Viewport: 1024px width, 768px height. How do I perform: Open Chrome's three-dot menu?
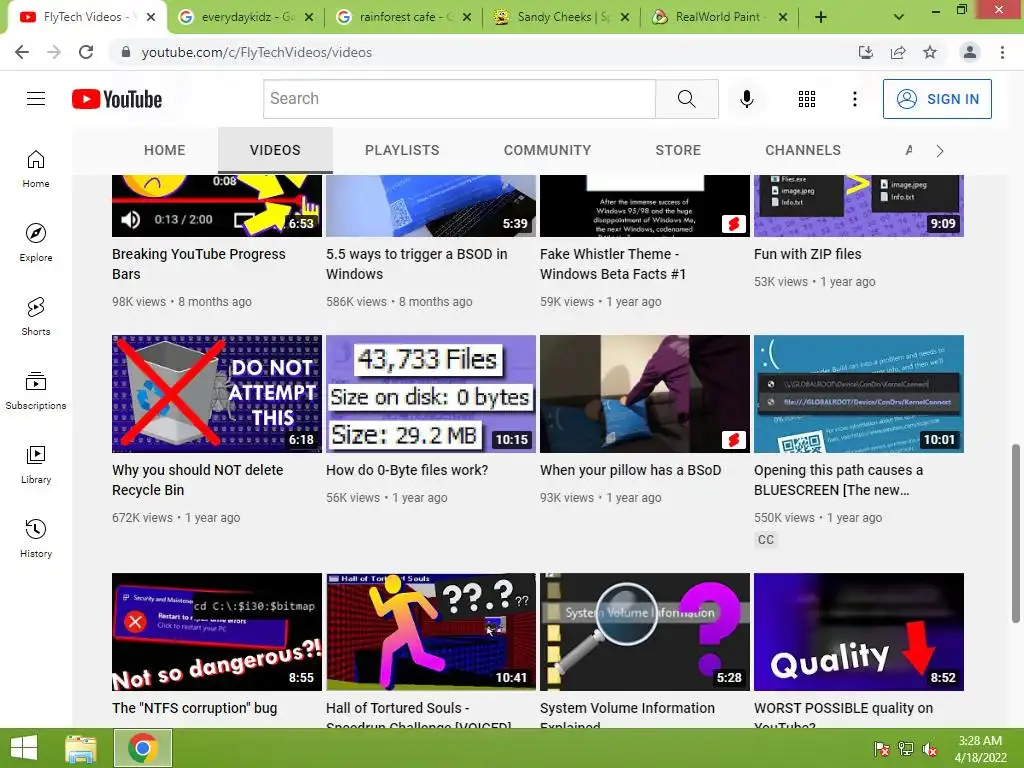(1002, 52)
